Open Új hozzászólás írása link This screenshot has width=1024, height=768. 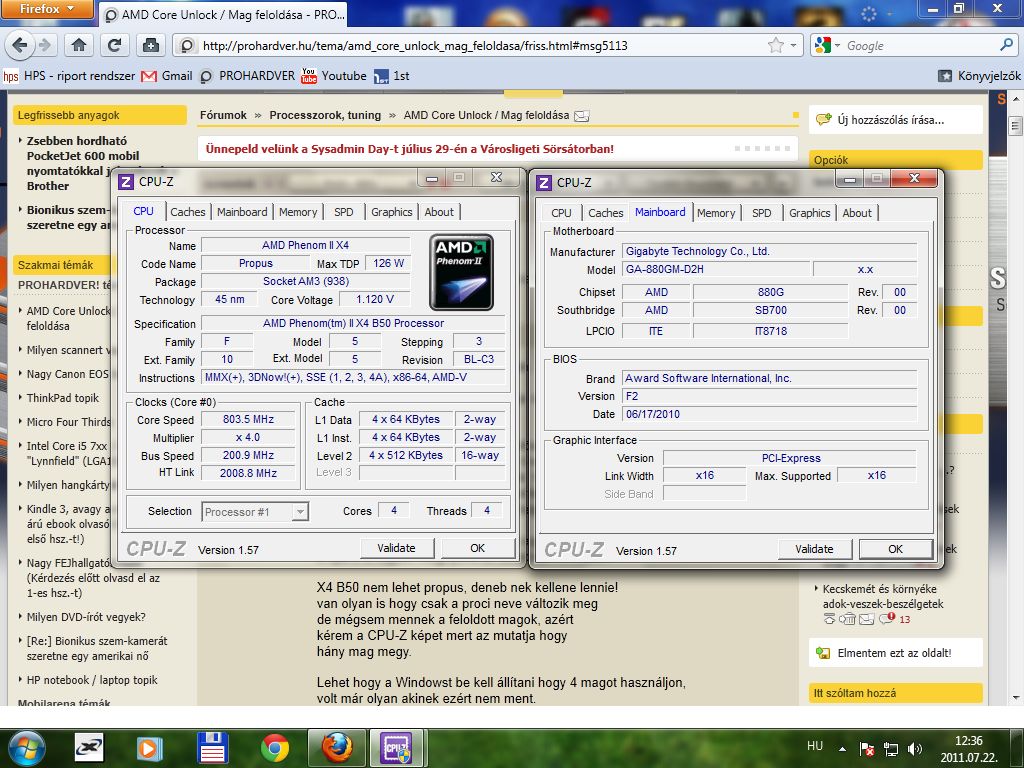pos(891,120)
